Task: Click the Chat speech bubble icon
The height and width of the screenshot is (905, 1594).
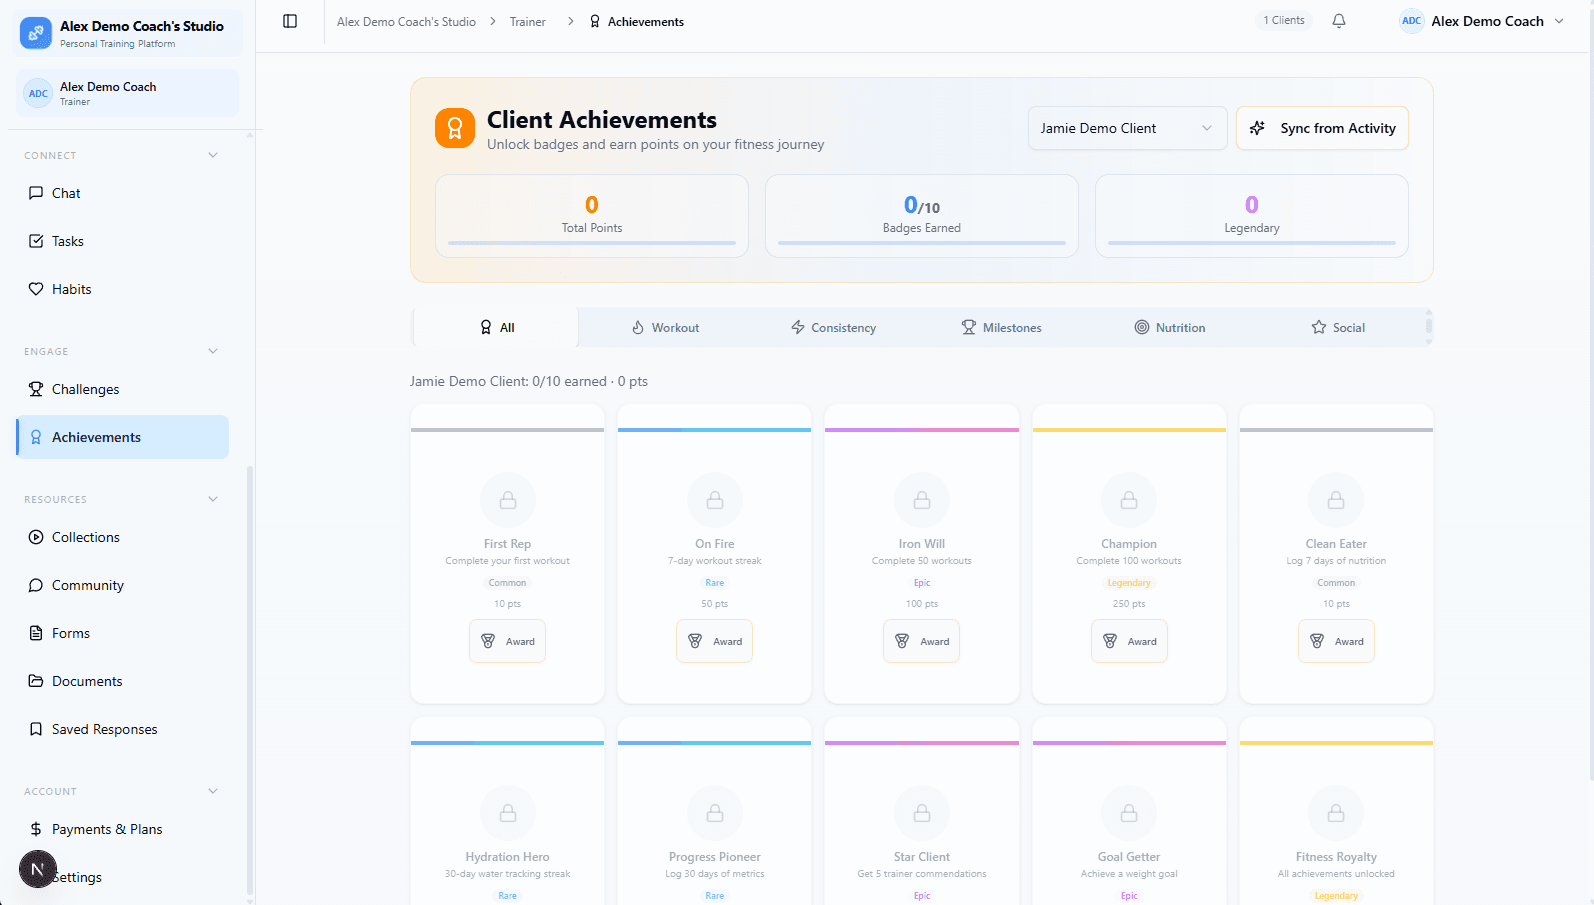Action: tap(36, 193)
